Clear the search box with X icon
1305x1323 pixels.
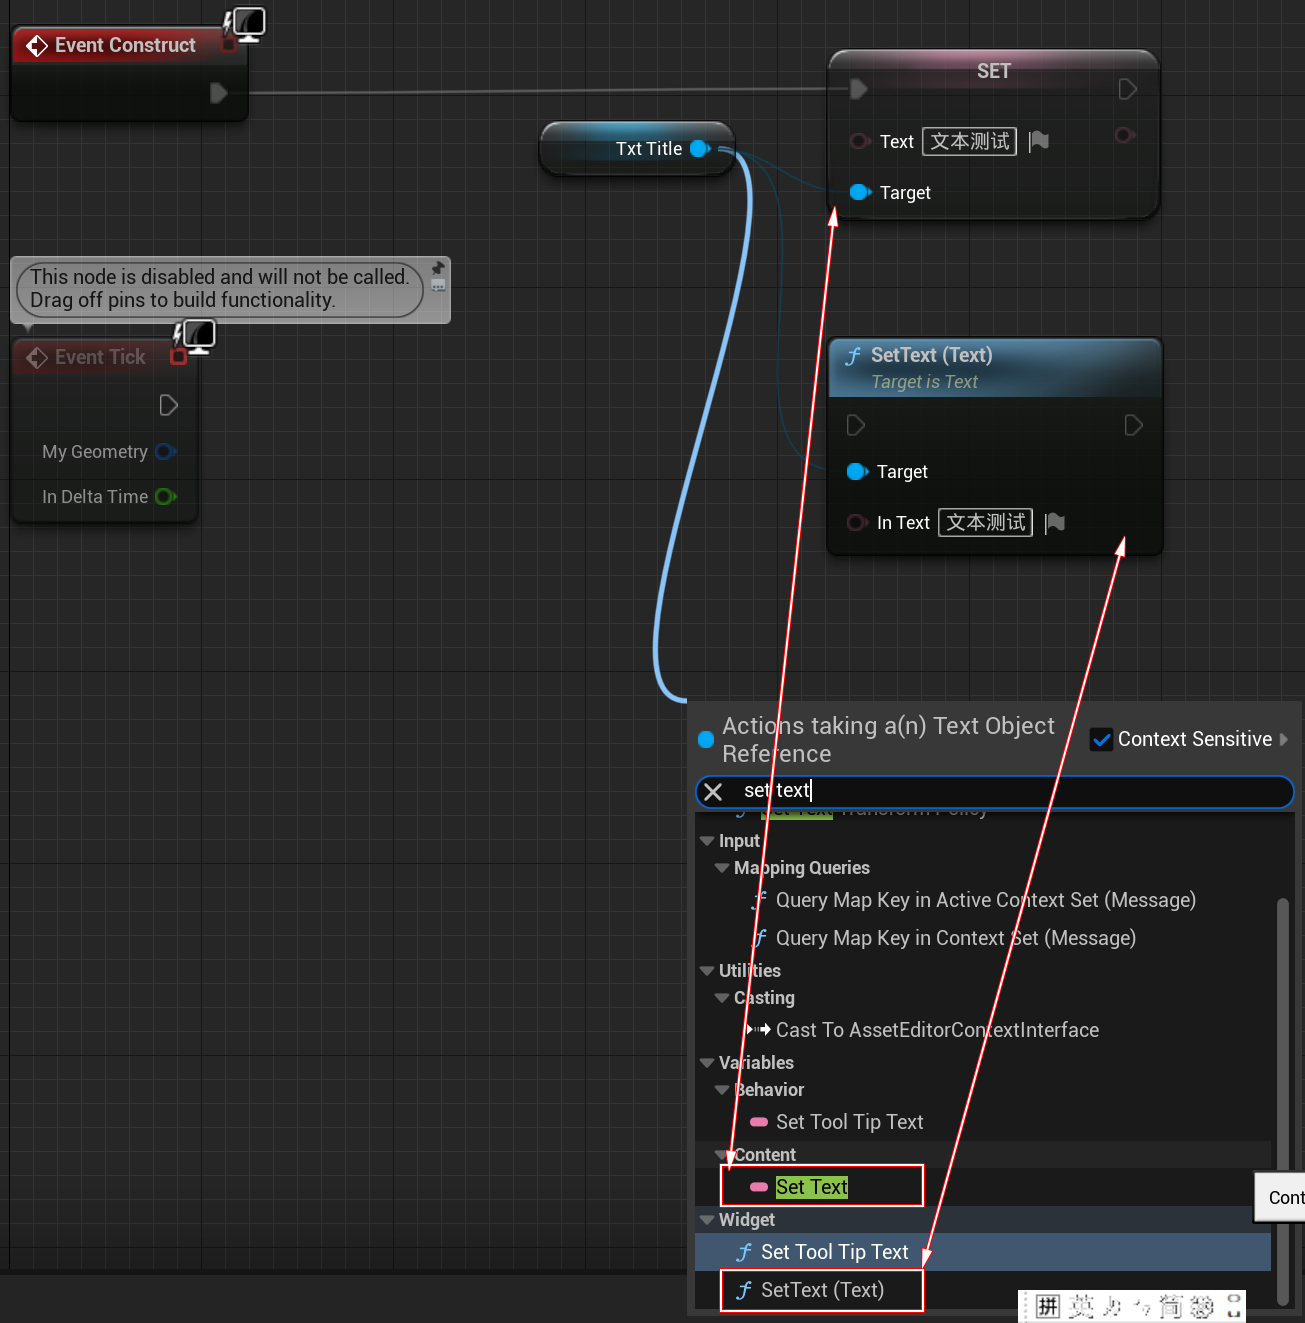click(713, 792)
